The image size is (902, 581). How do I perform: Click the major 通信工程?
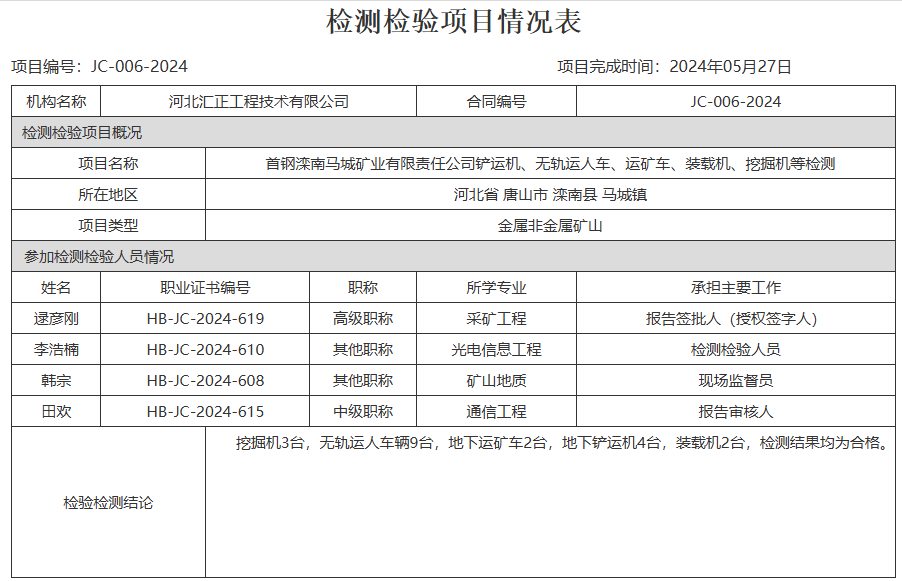click(496, 412)
